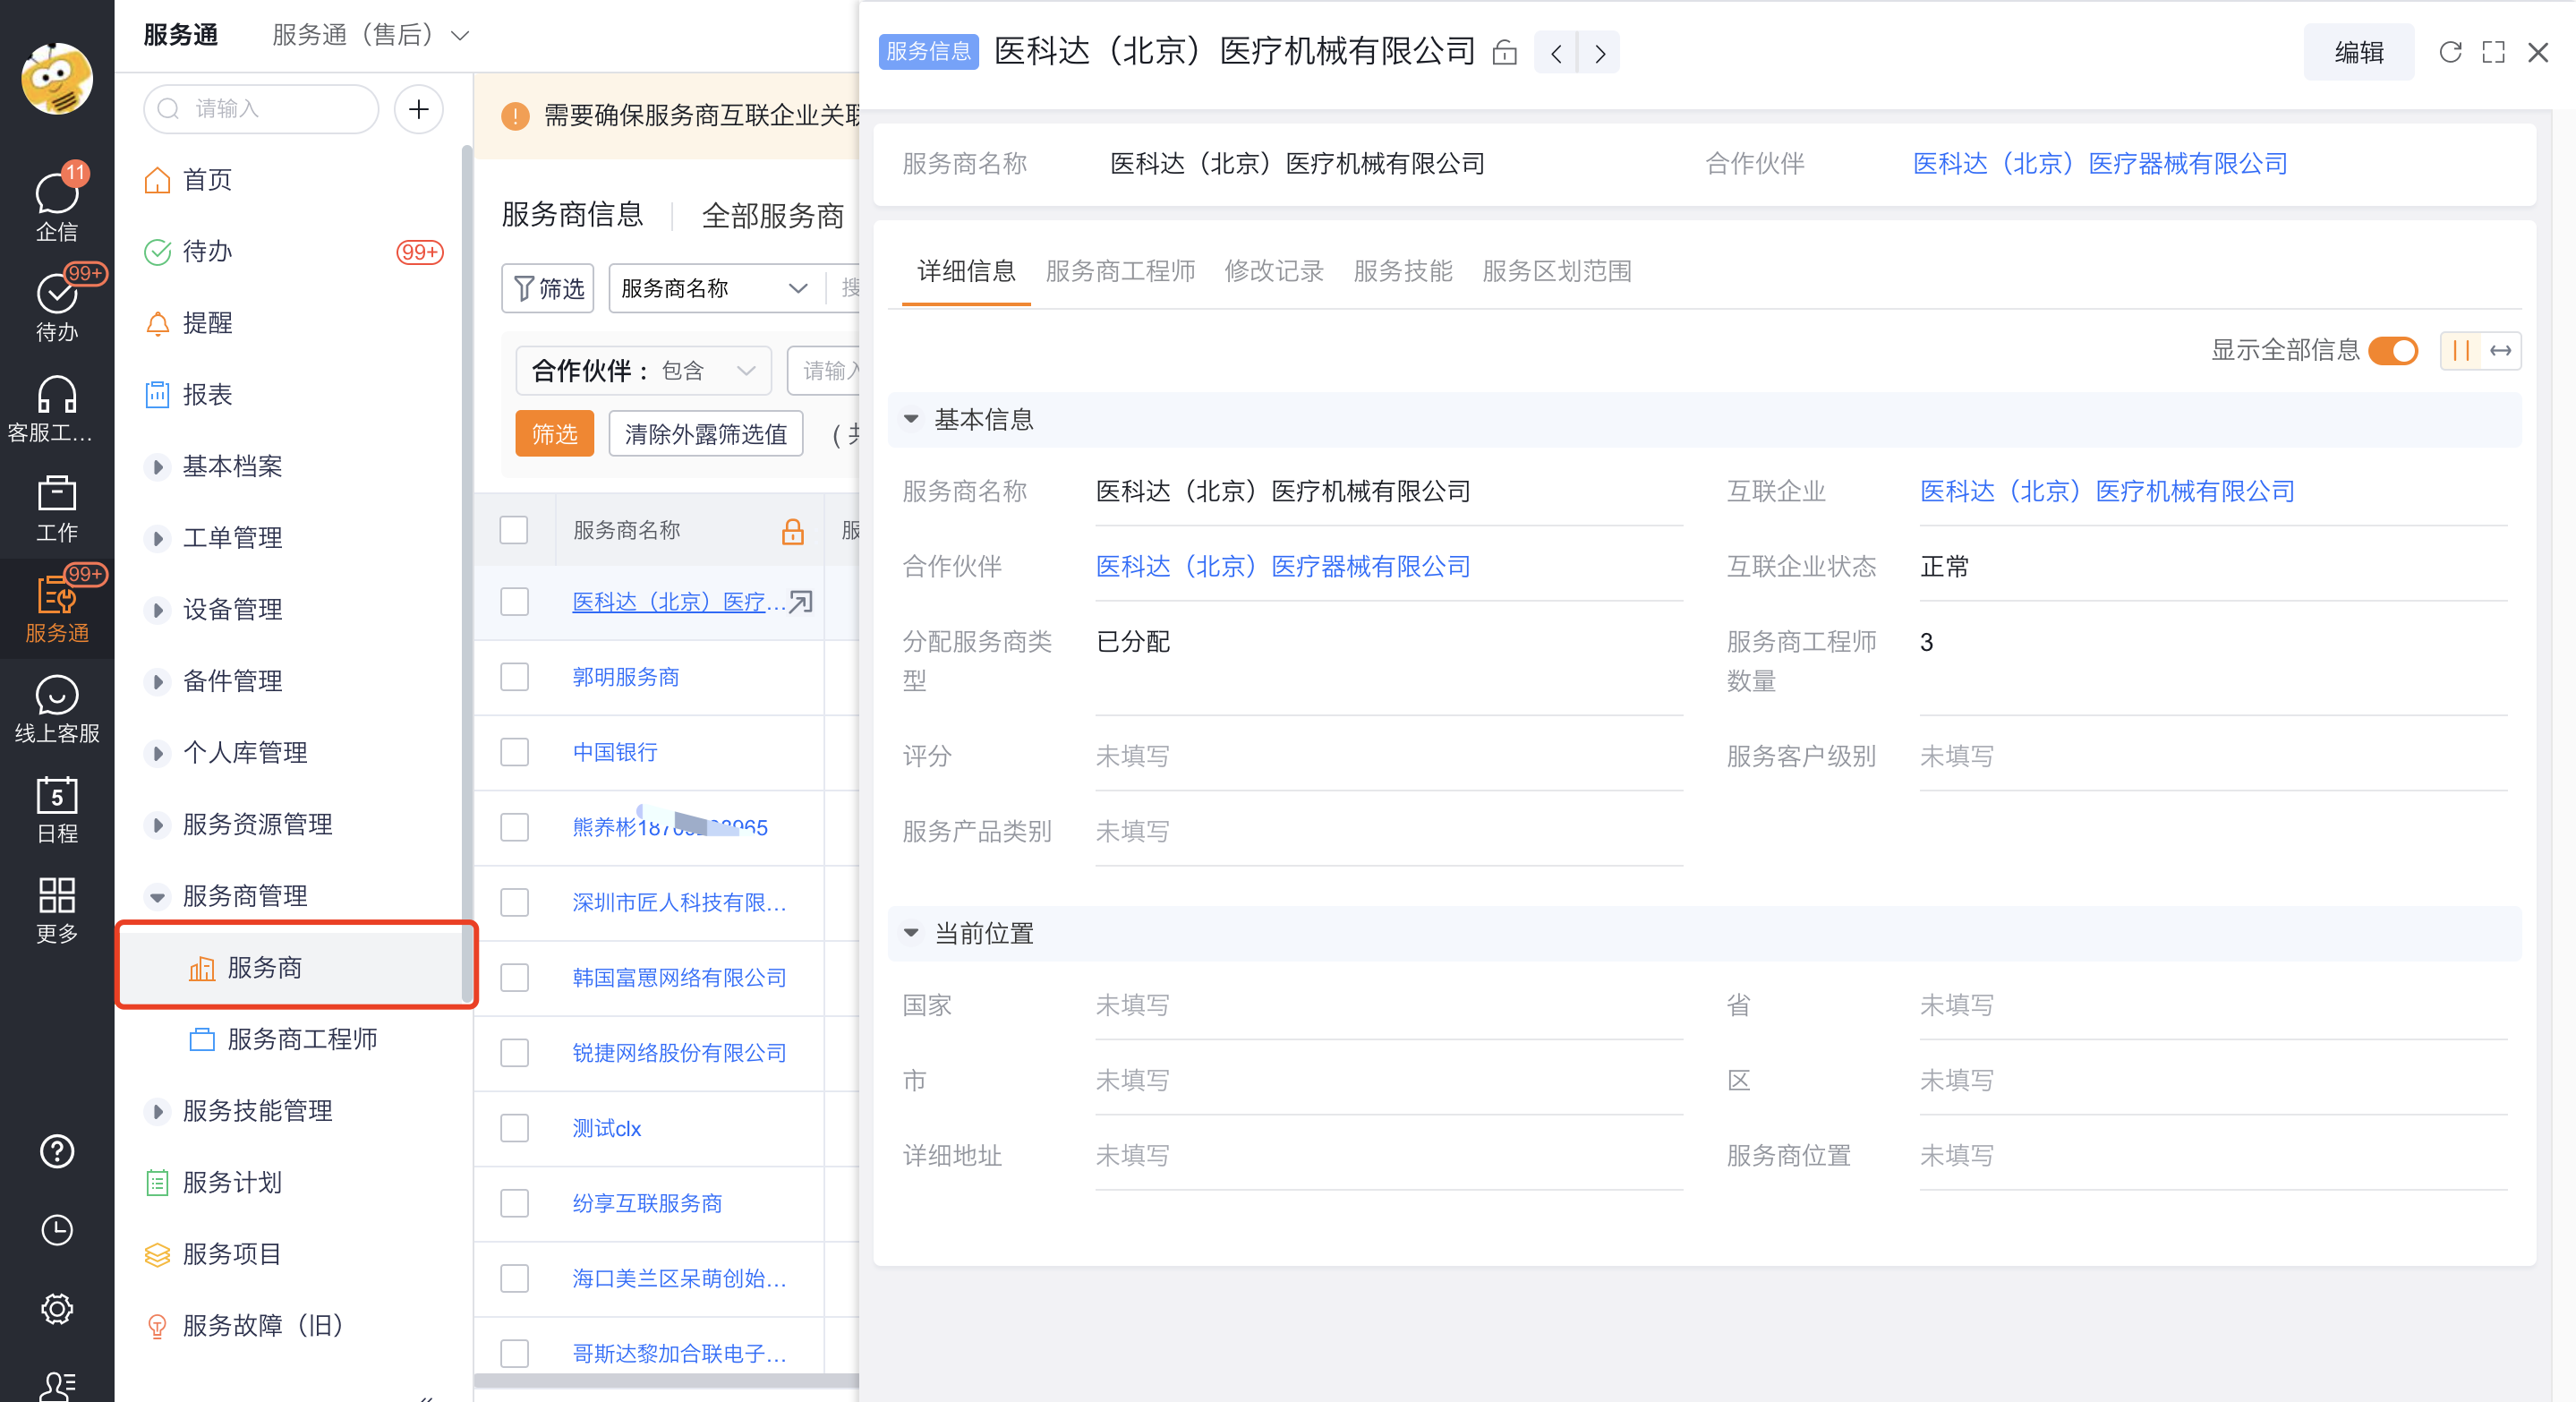The height and width of the screenshot is (1402, 2576).
Task: Toggle the 显示全部信息 switch
Action: point(2394,351)
